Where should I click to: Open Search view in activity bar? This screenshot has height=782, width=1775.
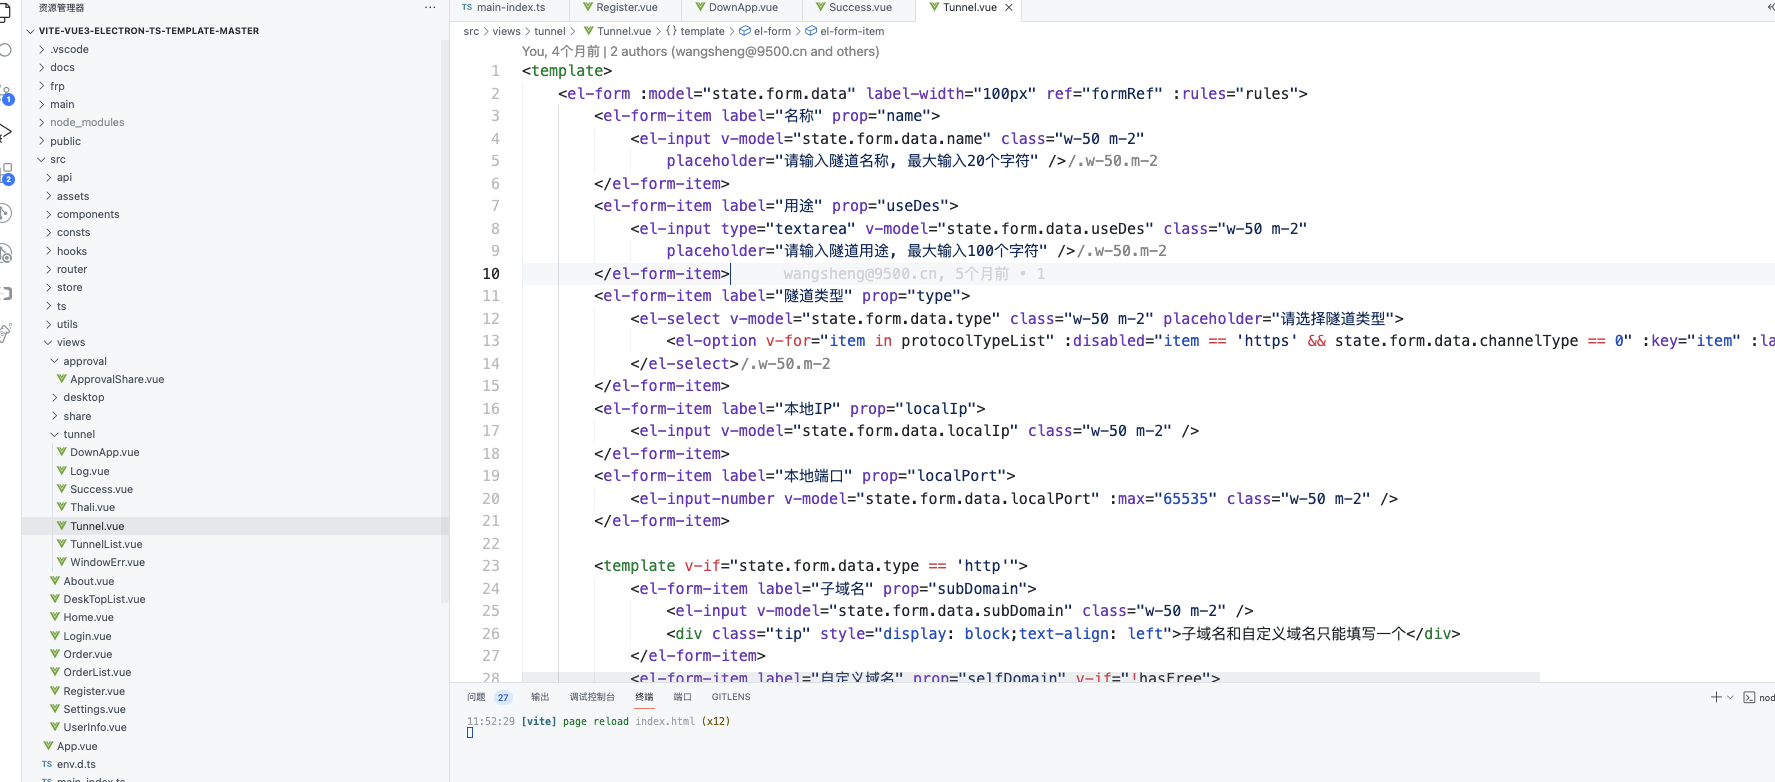(x=5, y=50)
